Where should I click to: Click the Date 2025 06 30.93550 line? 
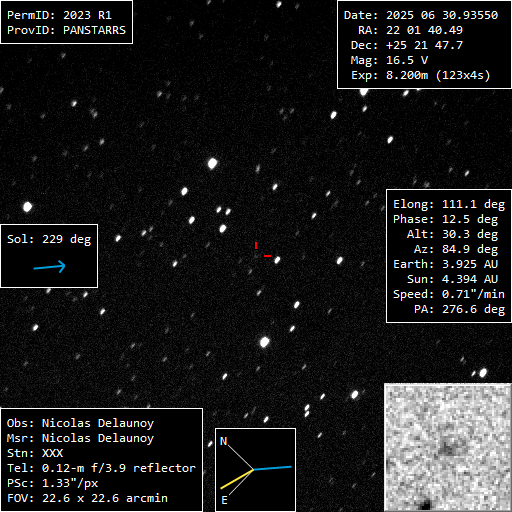point(421,15)
